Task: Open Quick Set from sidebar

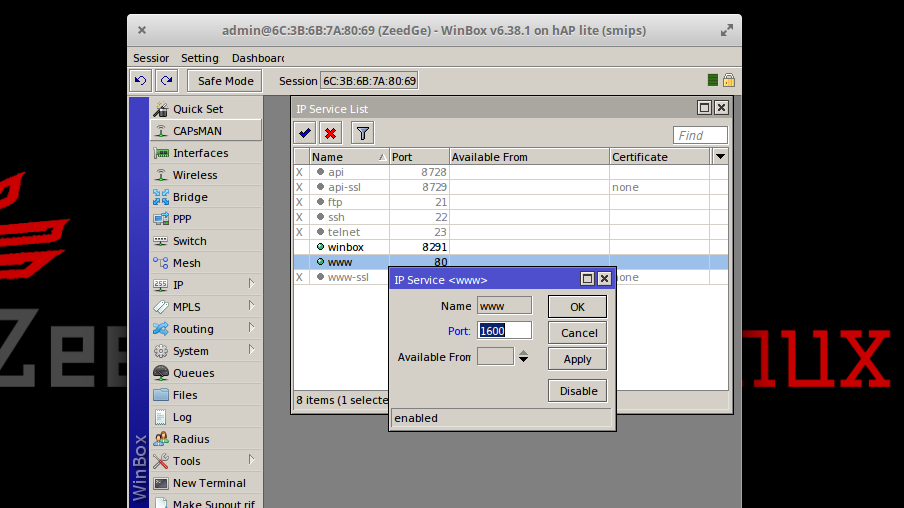Action: 206,109
